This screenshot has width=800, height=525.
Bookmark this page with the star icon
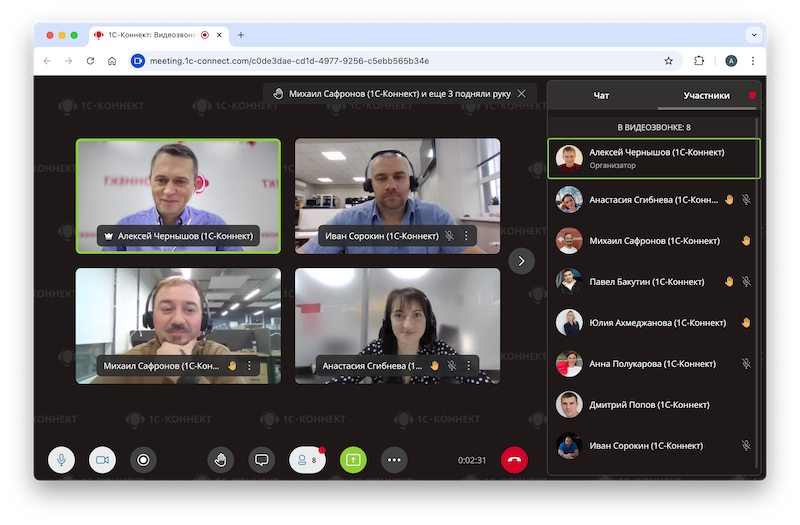coord(668,60)
